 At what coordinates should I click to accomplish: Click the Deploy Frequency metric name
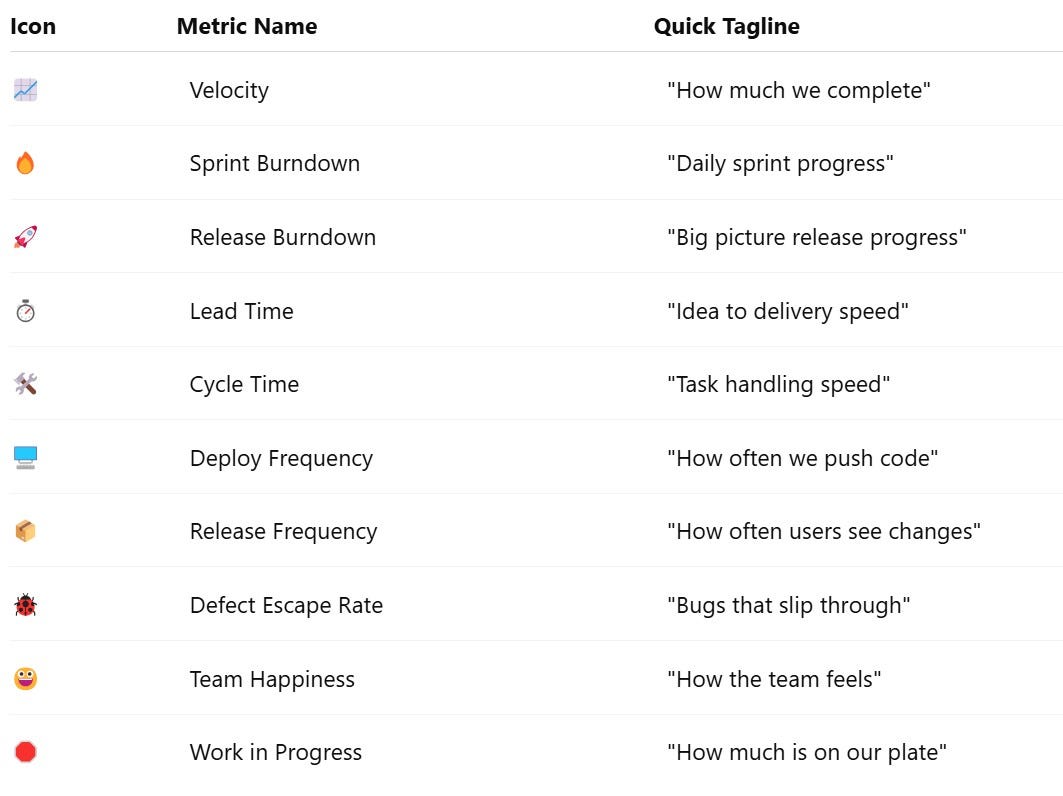tap(281, 458)
